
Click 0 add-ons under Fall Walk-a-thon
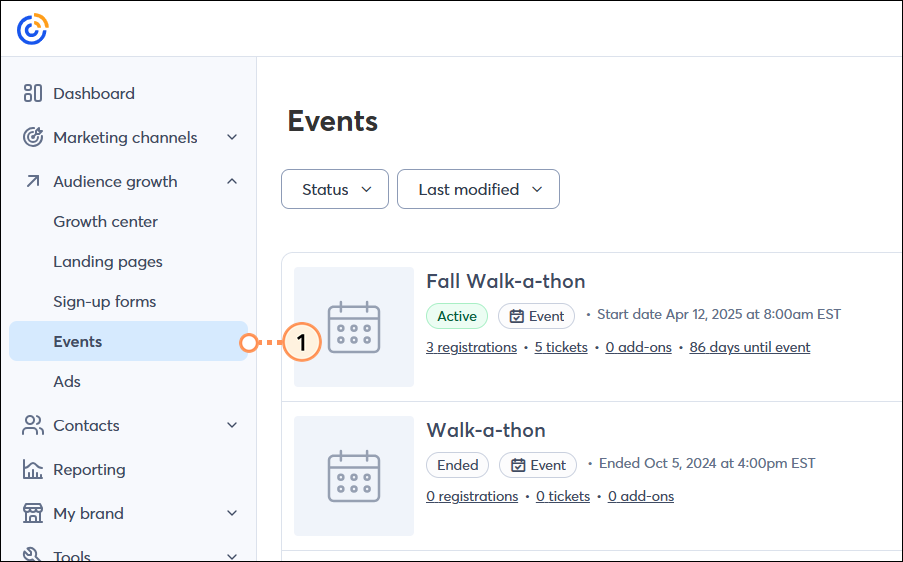tap(638, 347)
